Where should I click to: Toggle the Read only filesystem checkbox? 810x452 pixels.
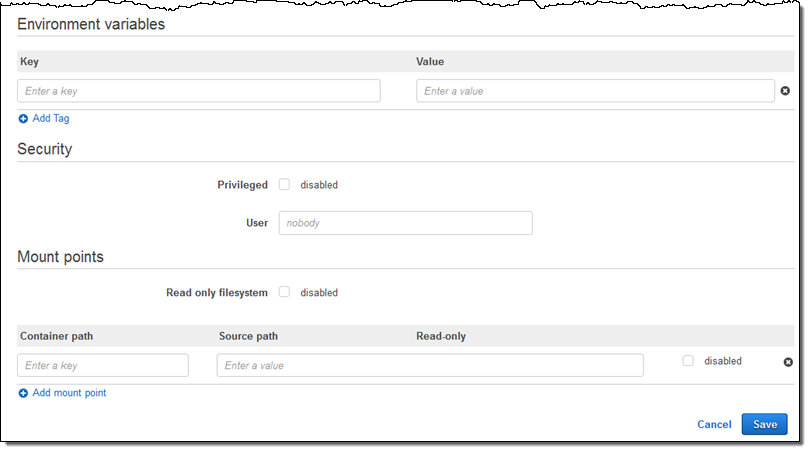(x=284, y=292)
